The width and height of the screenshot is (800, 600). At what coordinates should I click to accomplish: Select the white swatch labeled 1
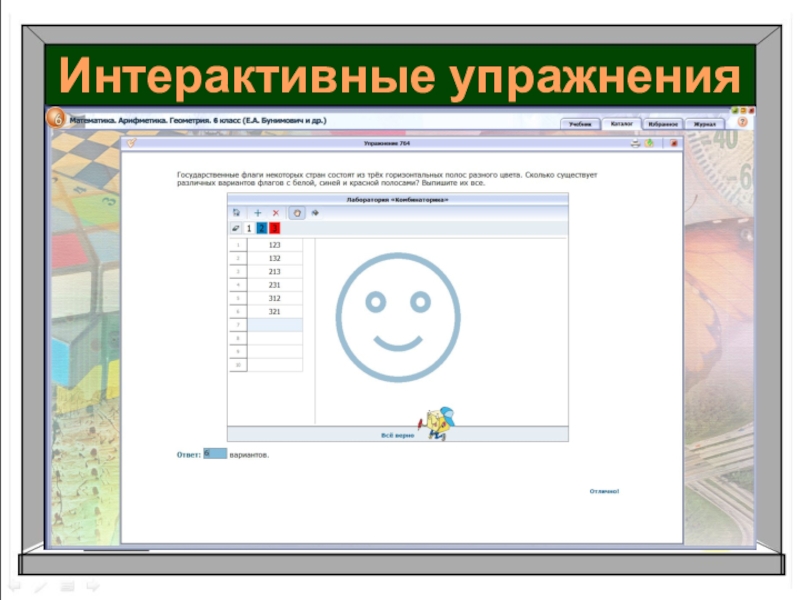point(249,228)
